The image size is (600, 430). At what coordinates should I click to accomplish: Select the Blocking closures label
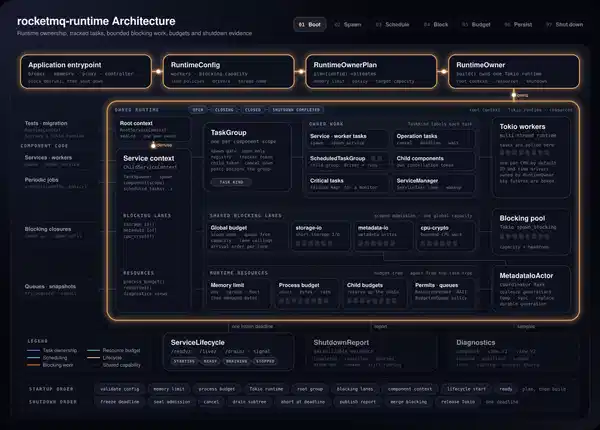point(48,229)
